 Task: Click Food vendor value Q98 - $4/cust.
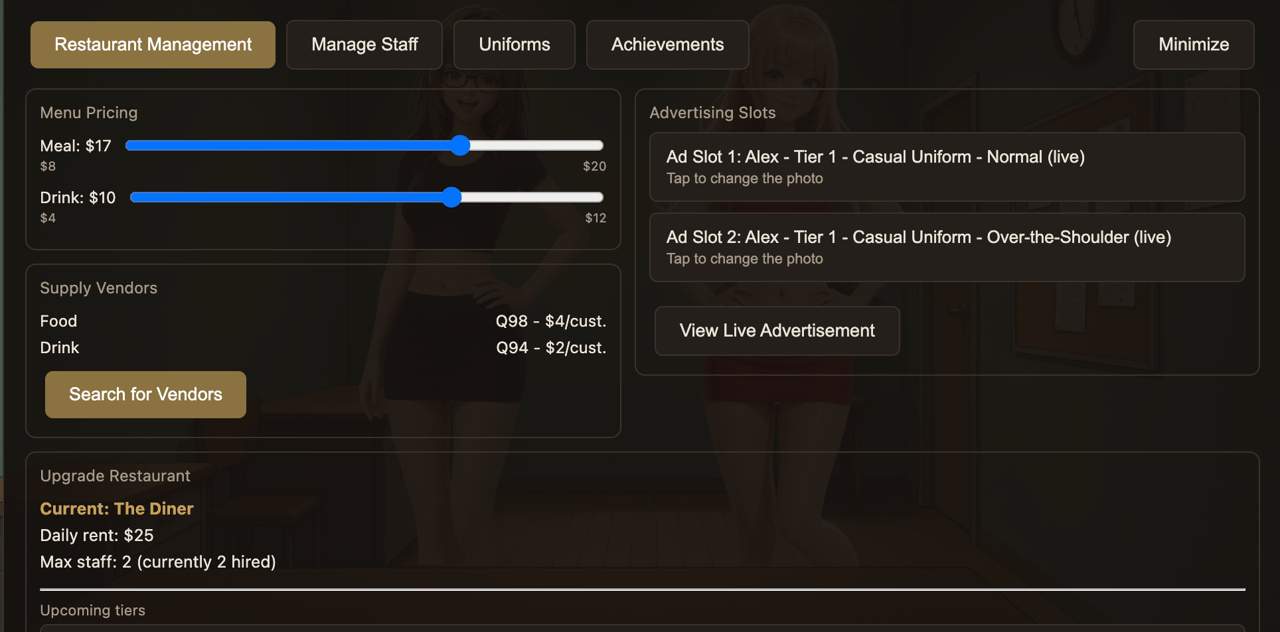tap(551, 321)
